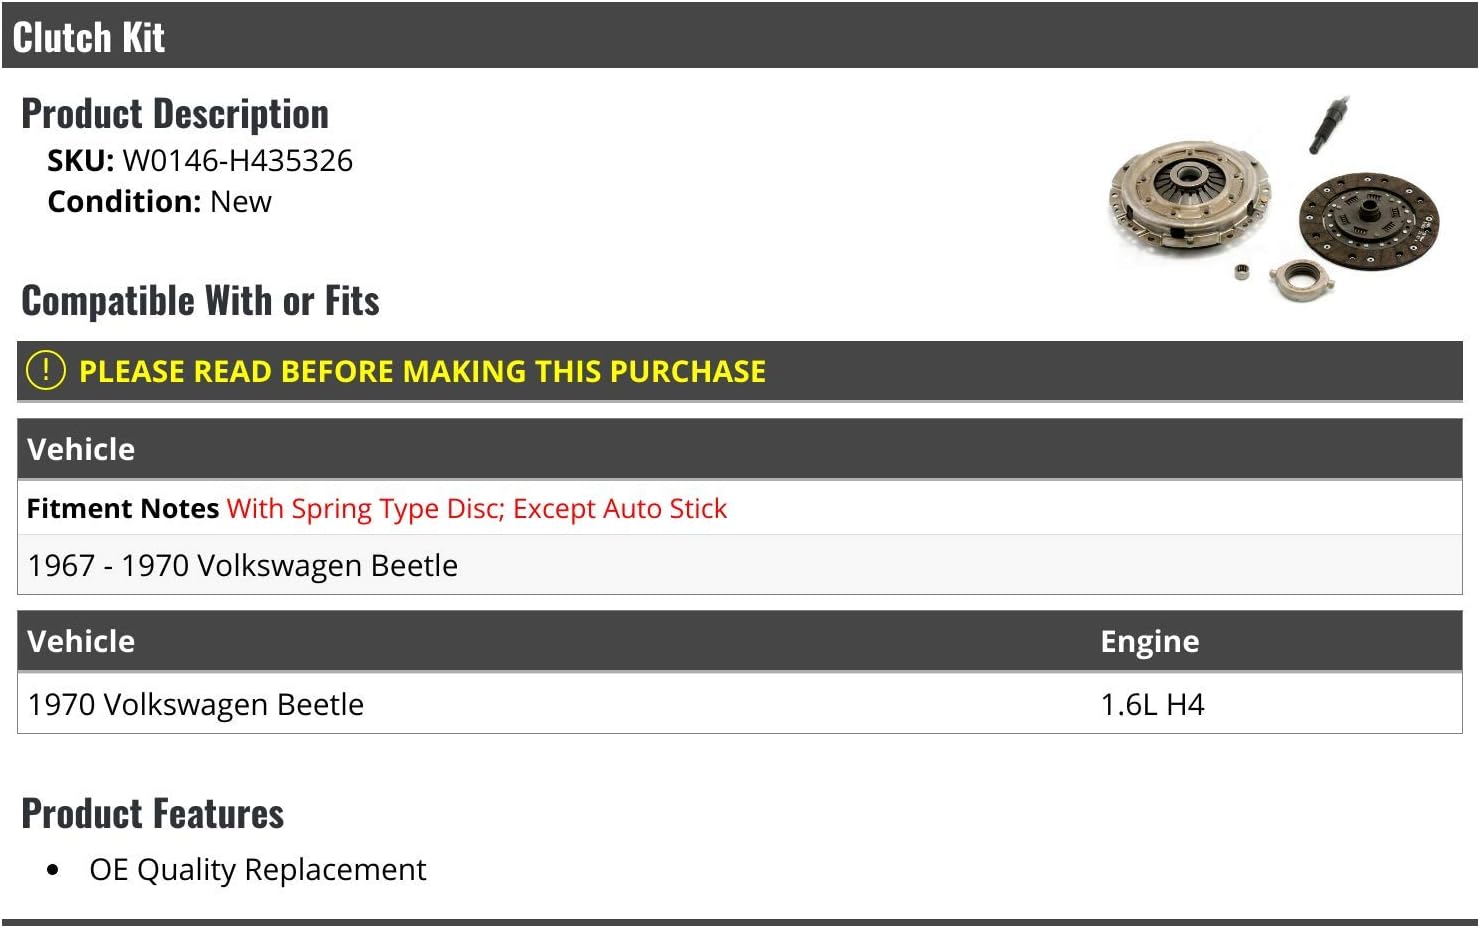Click the red fitment note about Spring Type Disc
This screenshot has height=928, width=1480.
[x=477, y=509]
